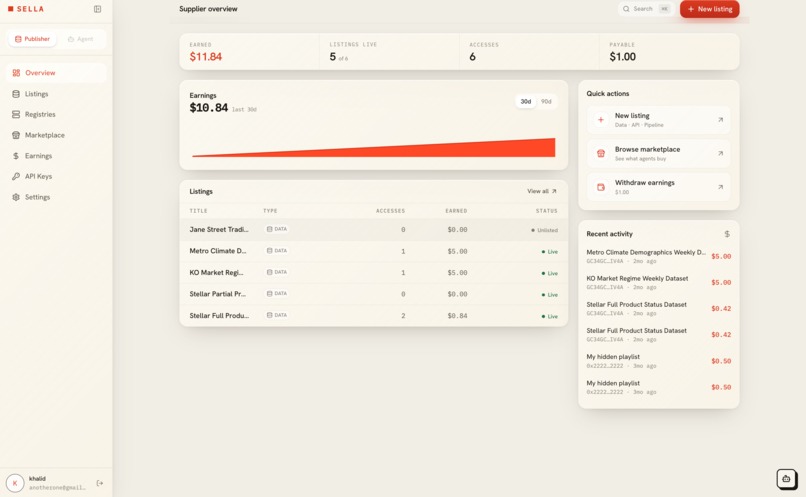The image size is (806, 497).
Task: Go to Registries section
Action: click(56, 115)
